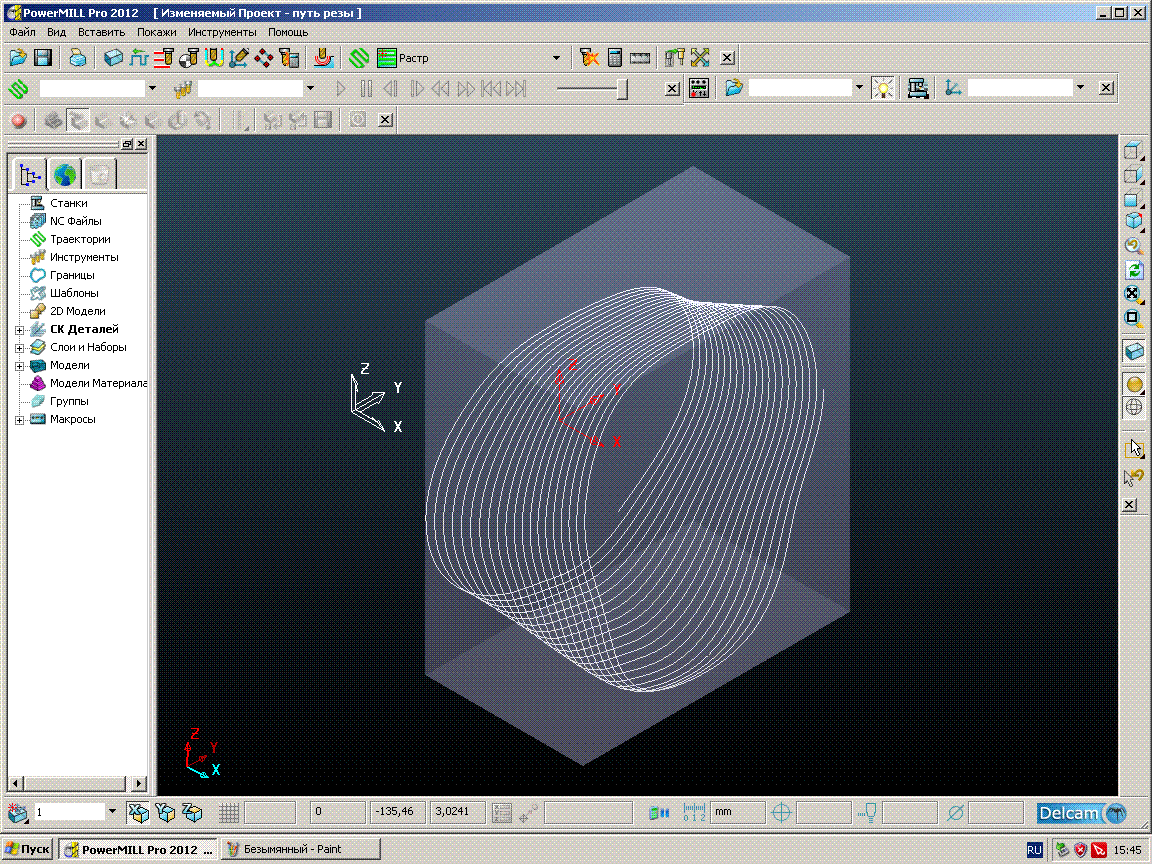Click the calculator icon in main toolbar

pyautogui.click(x=615, y=58)
